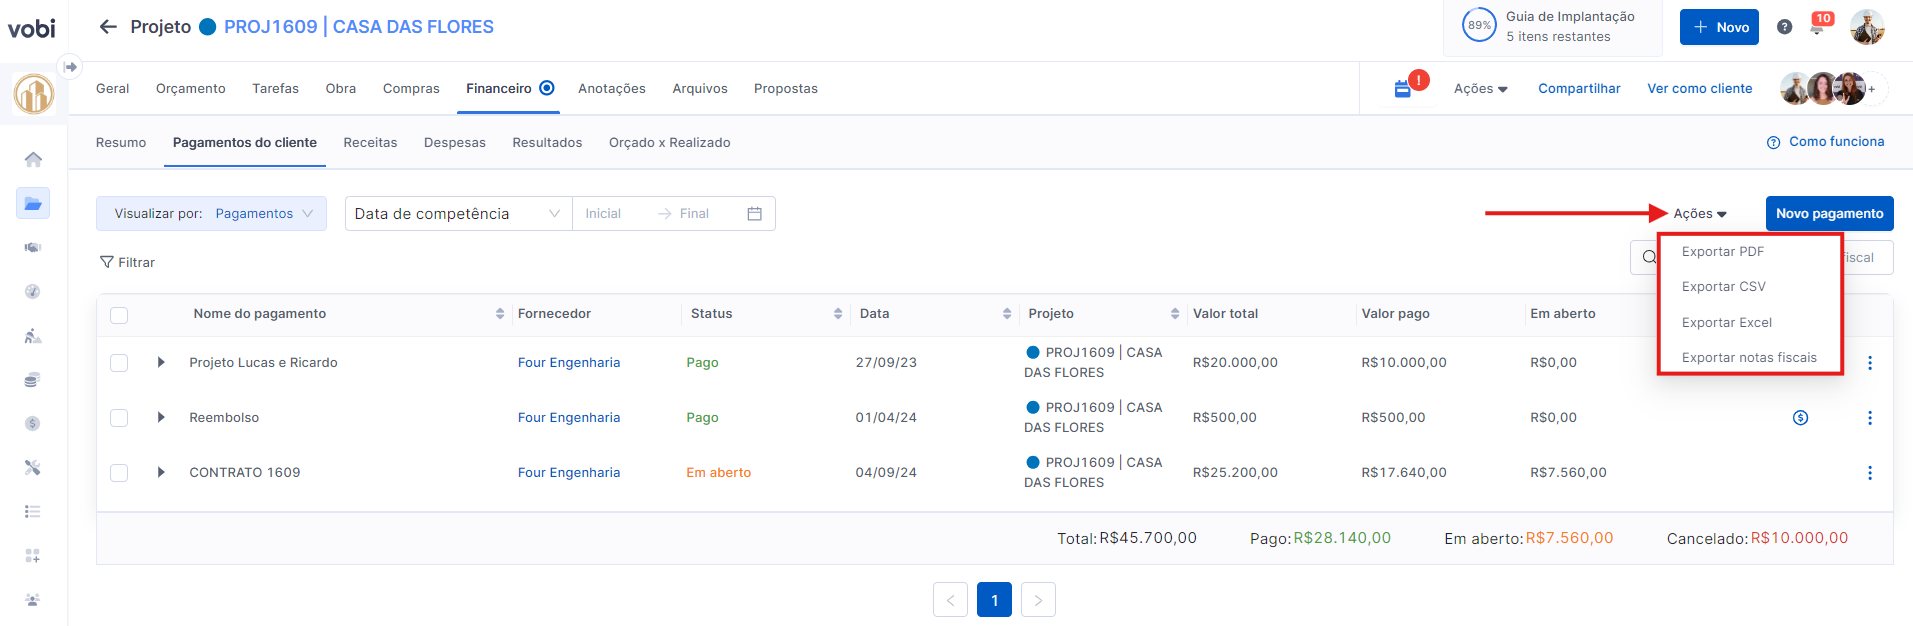Screen dimensions: 1913x626
Task: Add a project member with plus circle
Action: click(1872, 89)
